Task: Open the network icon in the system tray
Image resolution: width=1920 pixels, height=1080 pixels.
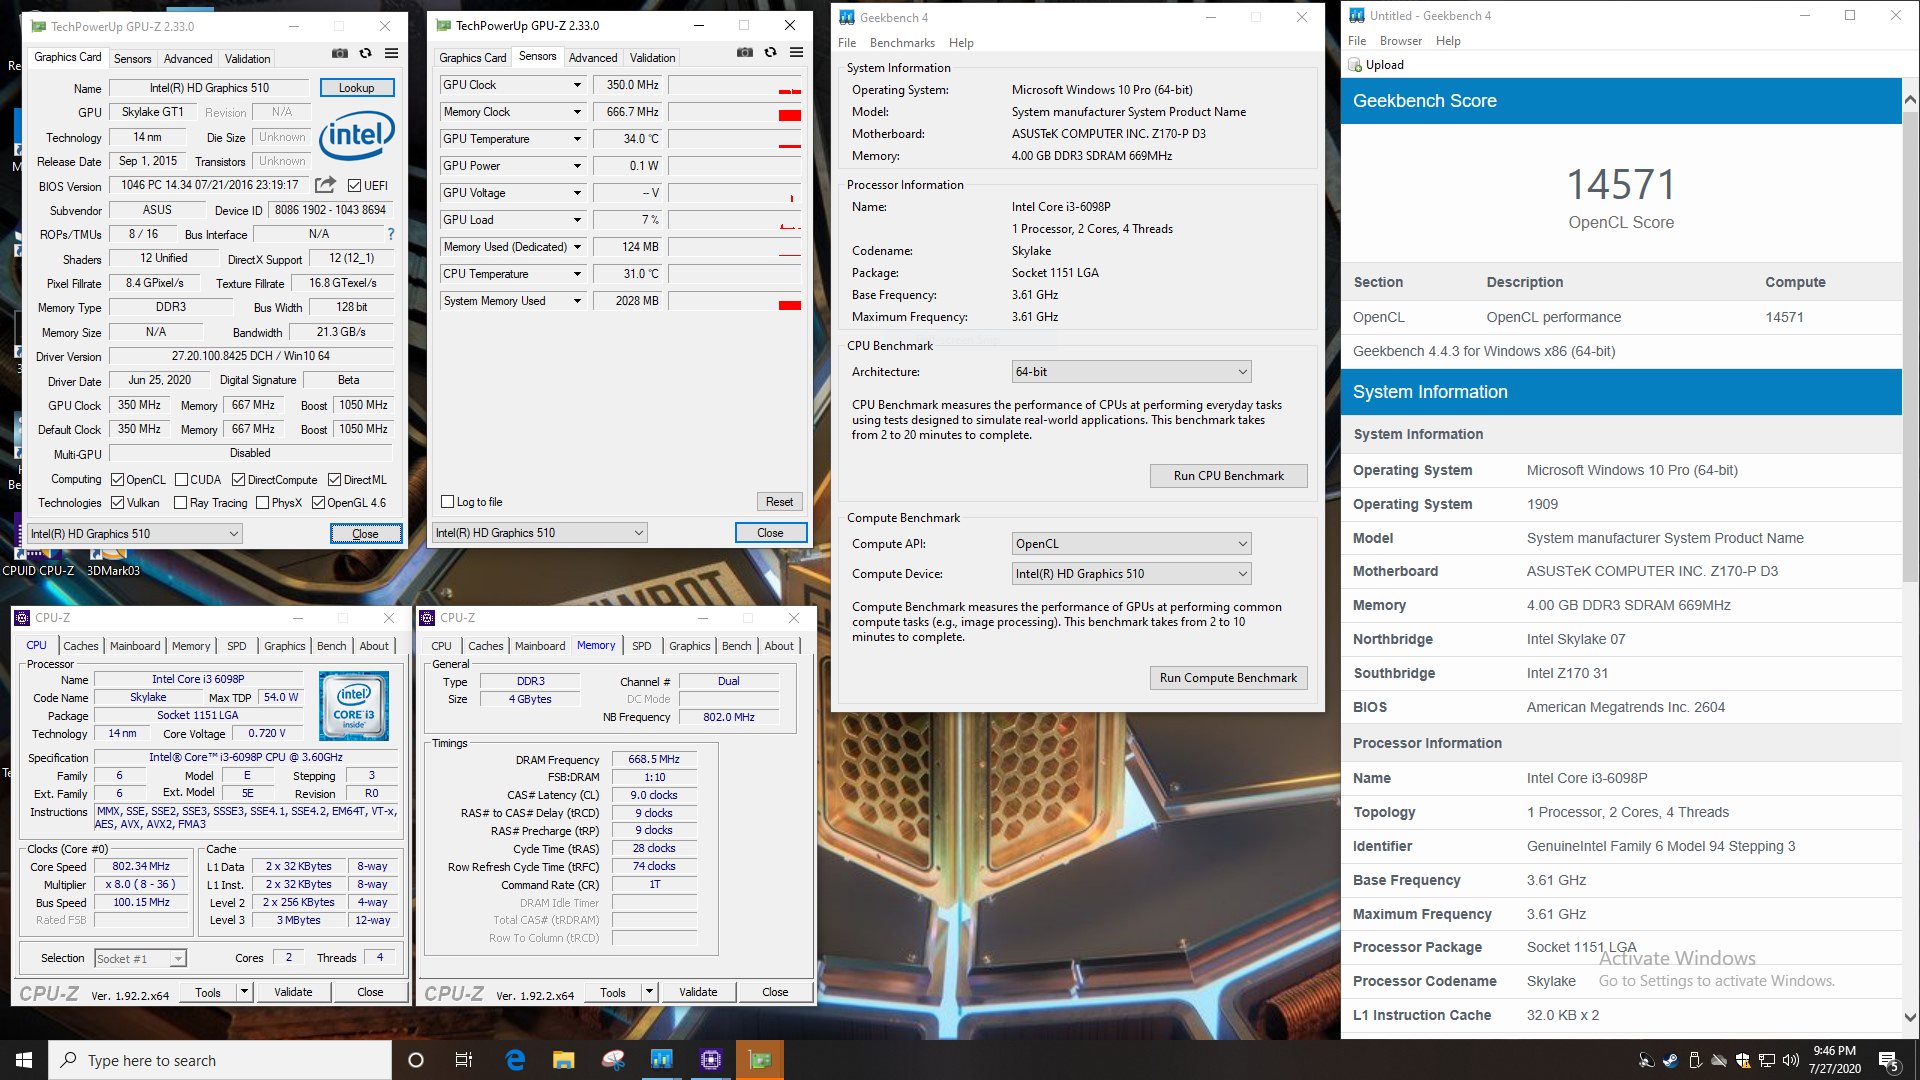Action: pos(1767,1060)
